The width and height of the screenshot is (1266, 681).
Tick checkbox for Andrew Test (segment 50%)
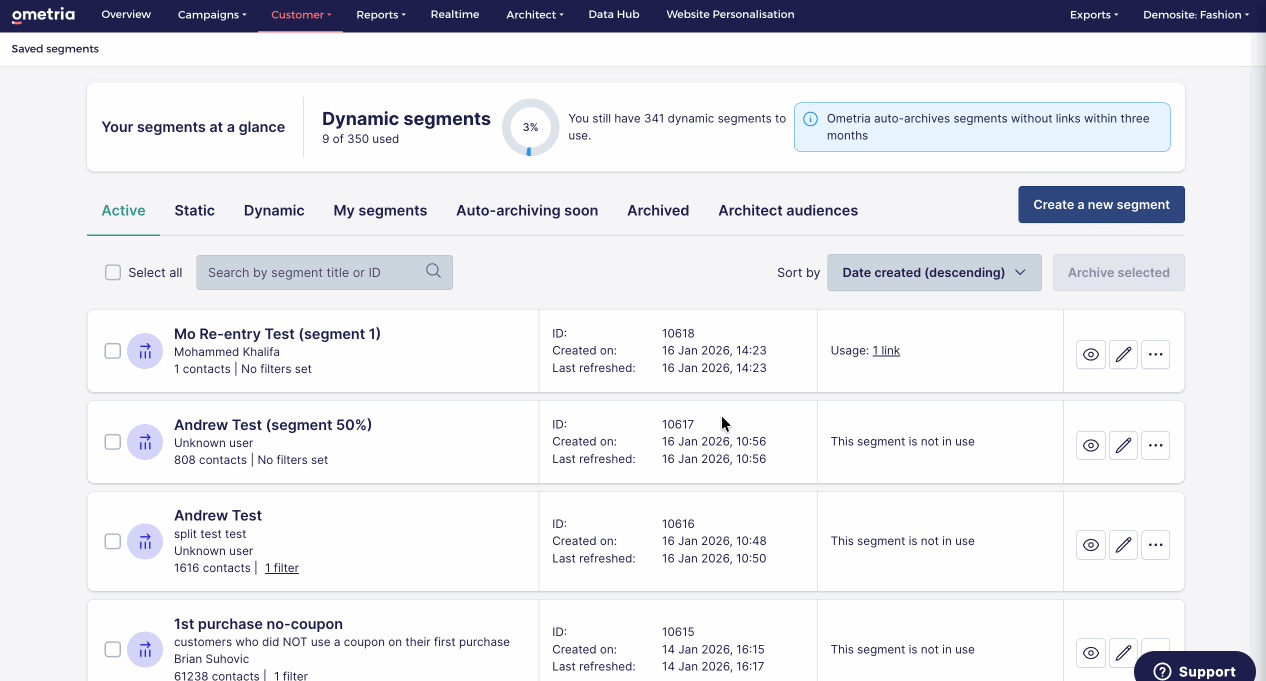pos(113,442)
